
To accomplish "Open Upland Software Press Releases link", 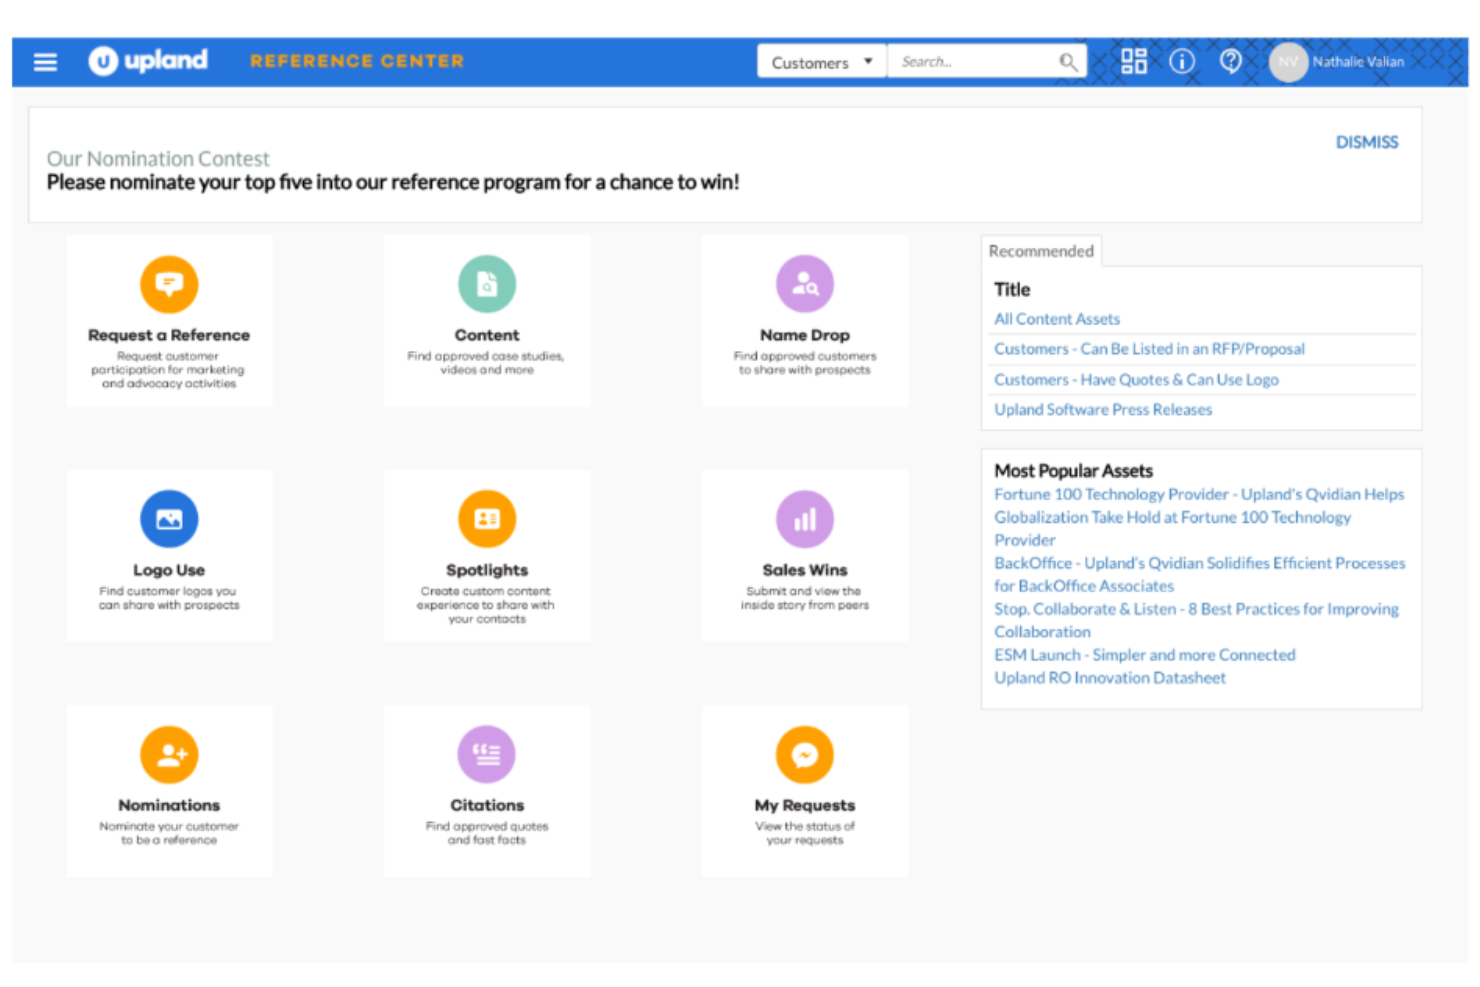I will (x=1103, y=410).
